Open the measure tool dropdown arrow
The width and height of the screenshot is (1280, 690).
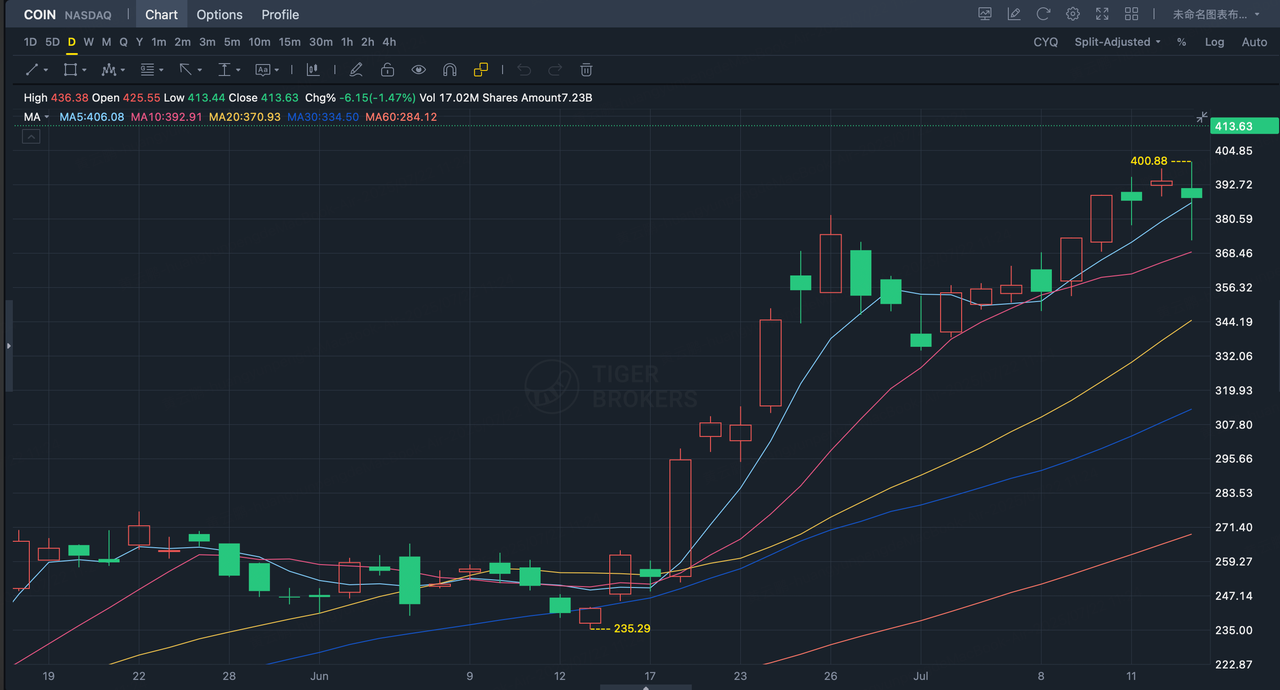point(238,70)
